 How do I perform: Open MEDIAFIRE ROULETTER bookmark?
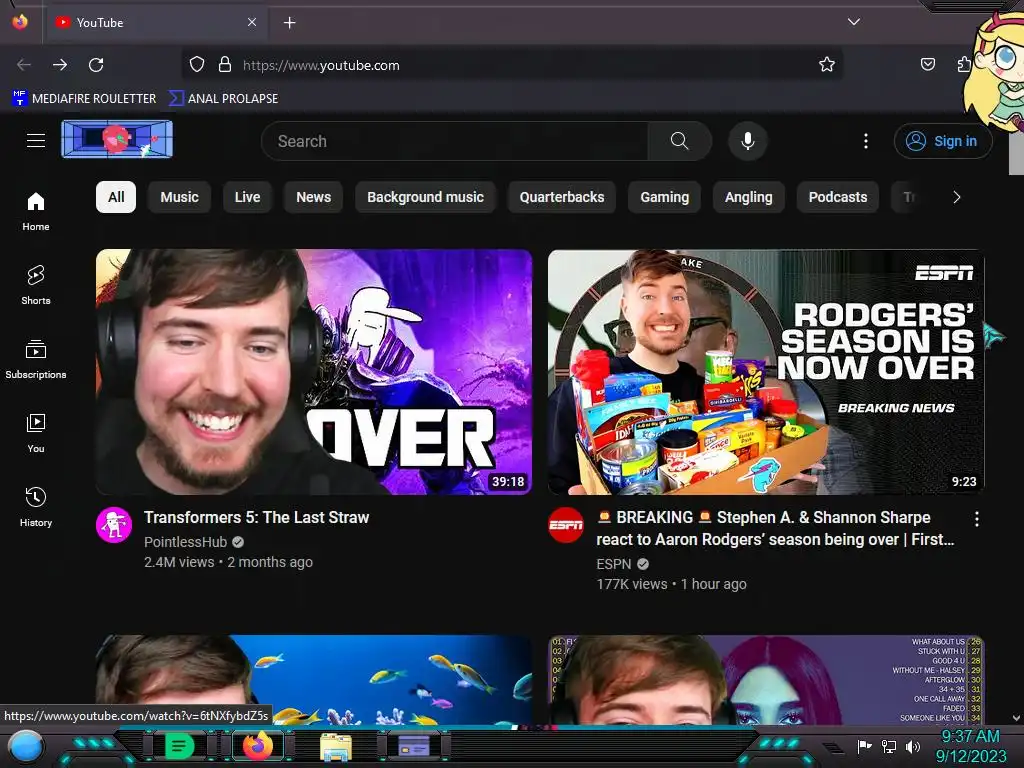point(84,99)
